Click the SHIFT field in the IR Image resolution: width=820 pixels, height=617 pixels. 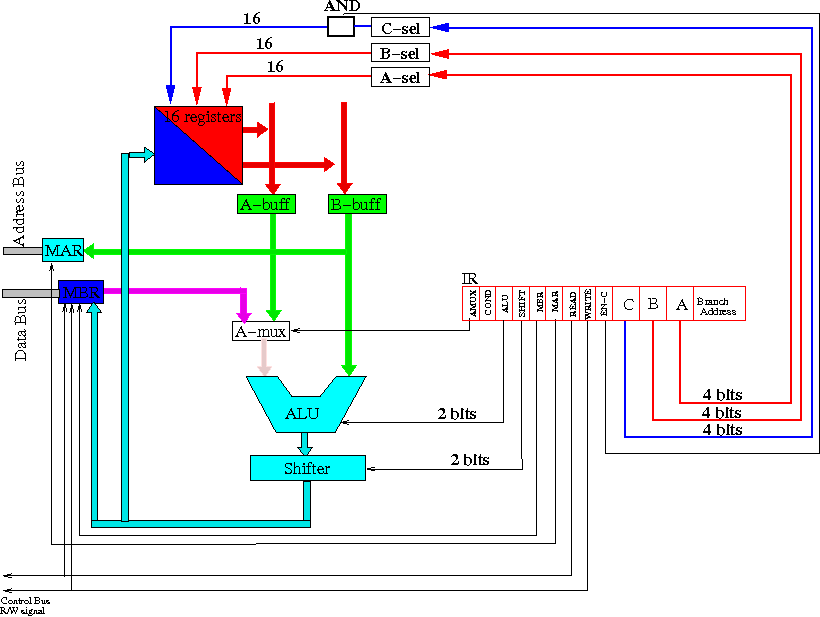point(522,303)
